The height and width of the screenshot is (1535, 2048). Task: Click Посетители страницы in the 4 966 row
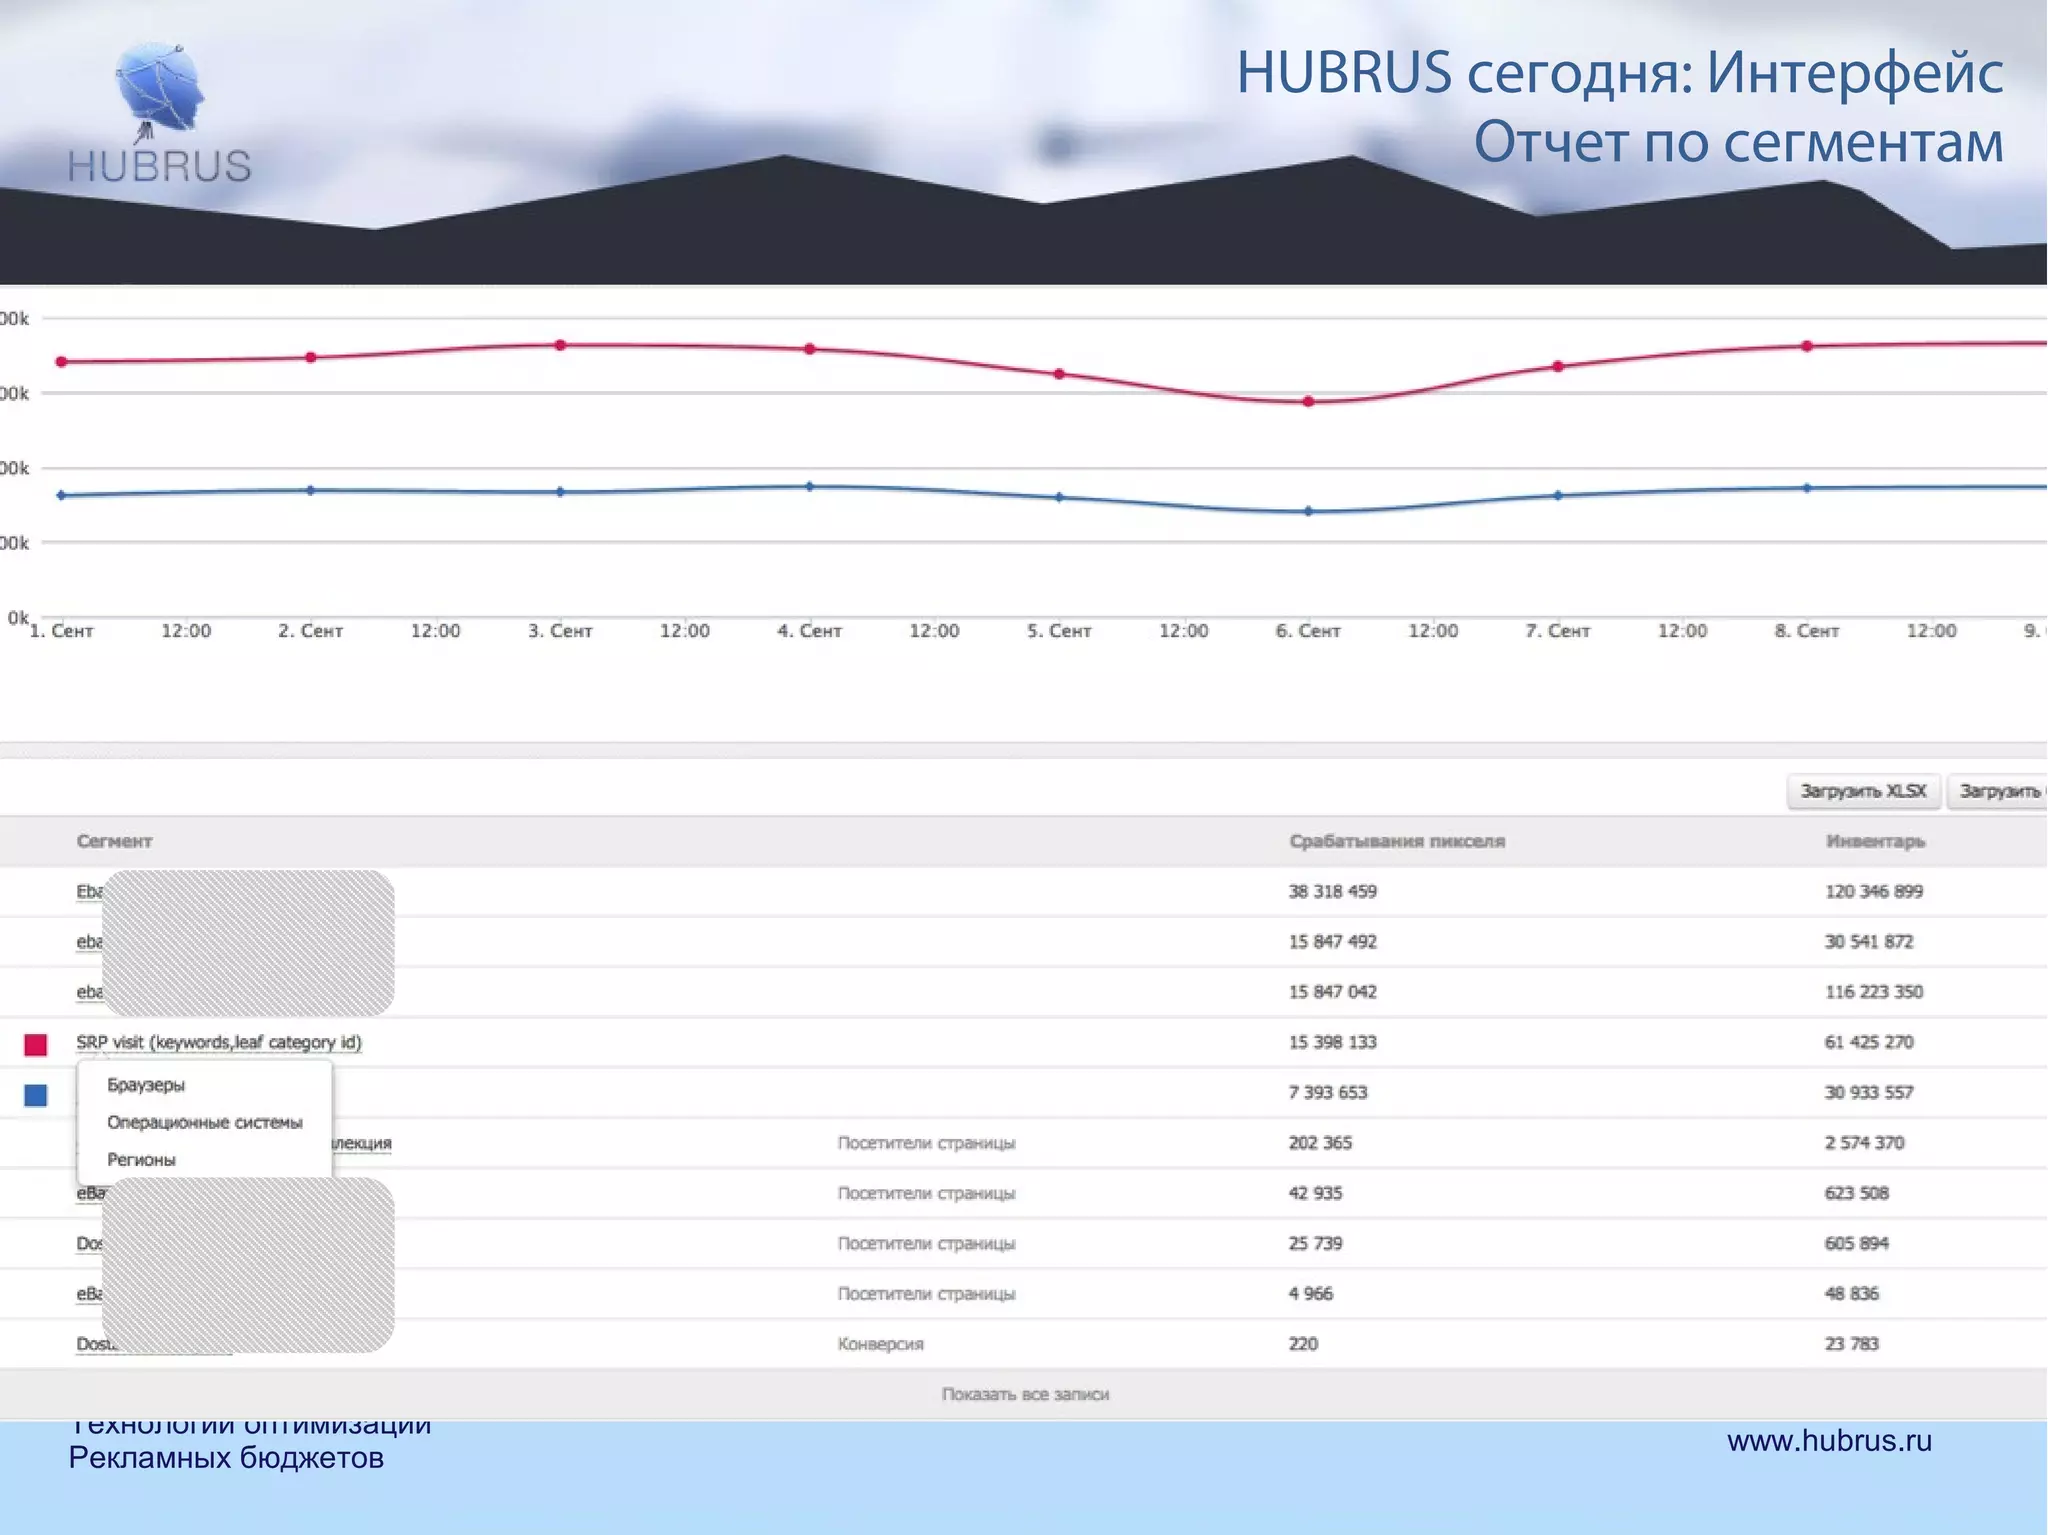926,1293
